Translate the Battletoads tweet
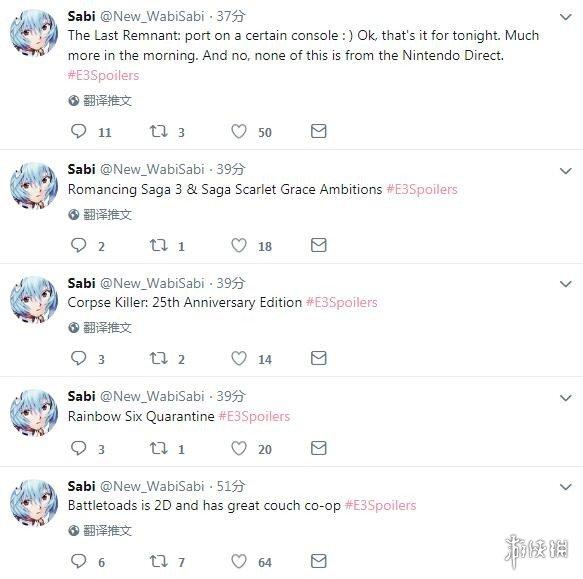 tap(100, 530)
